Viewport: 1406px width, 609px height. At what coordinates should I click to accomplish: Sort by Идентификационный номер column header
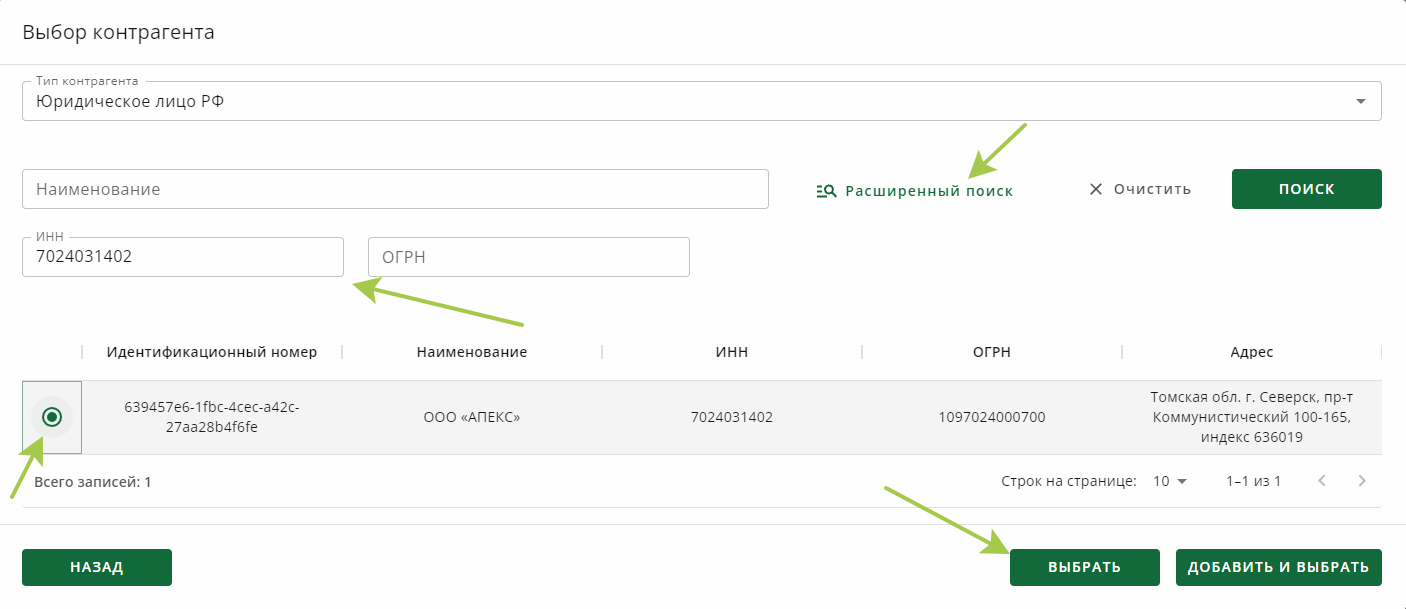[x=212, y=352]
